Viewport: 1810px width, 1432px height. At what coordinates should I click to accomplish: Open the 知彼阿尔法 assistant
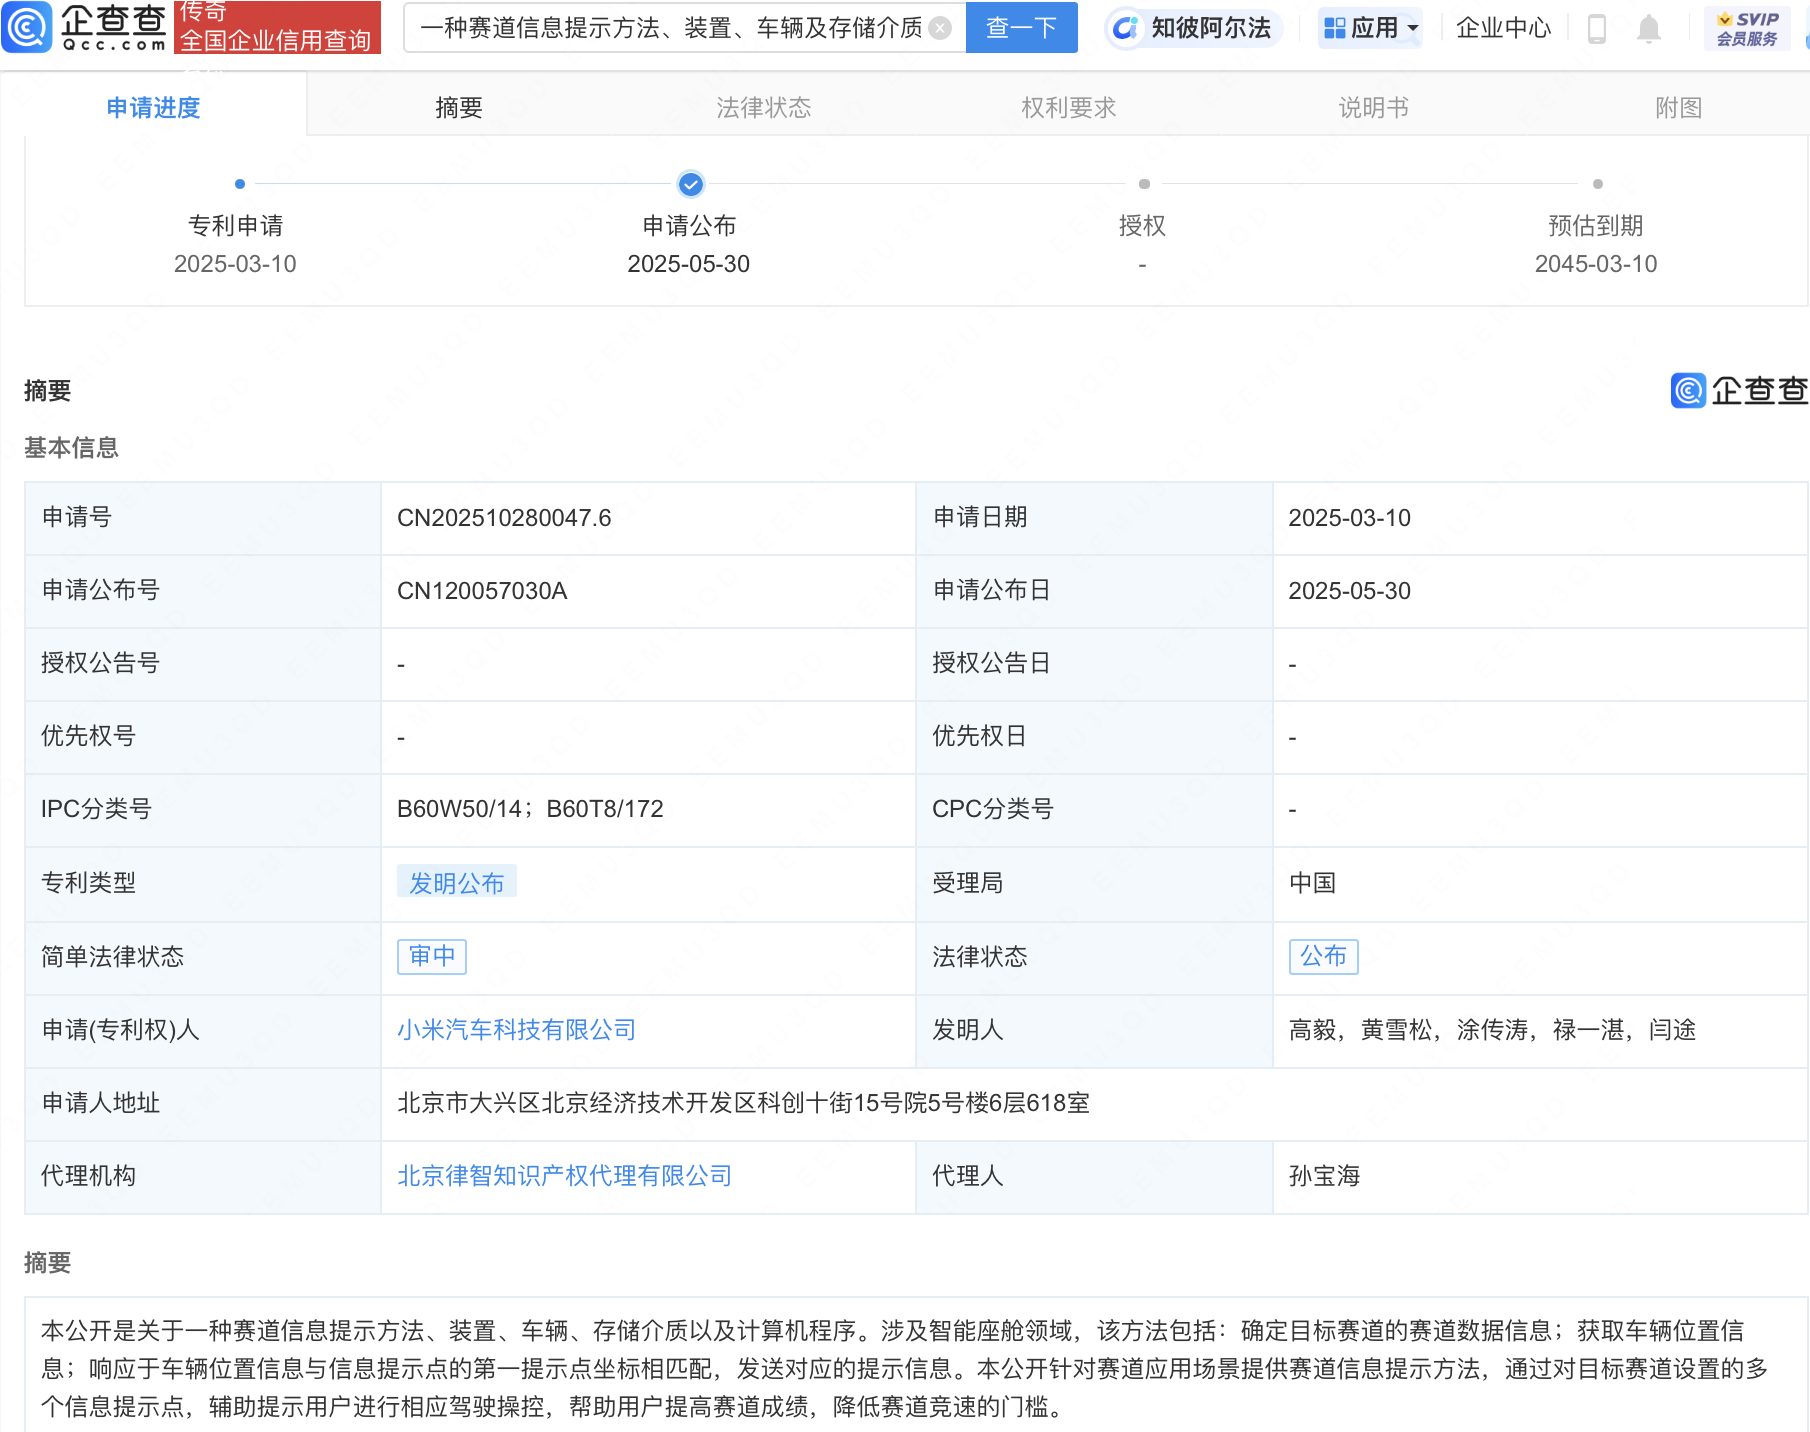pyautogui.click(x=1192, y=28)
